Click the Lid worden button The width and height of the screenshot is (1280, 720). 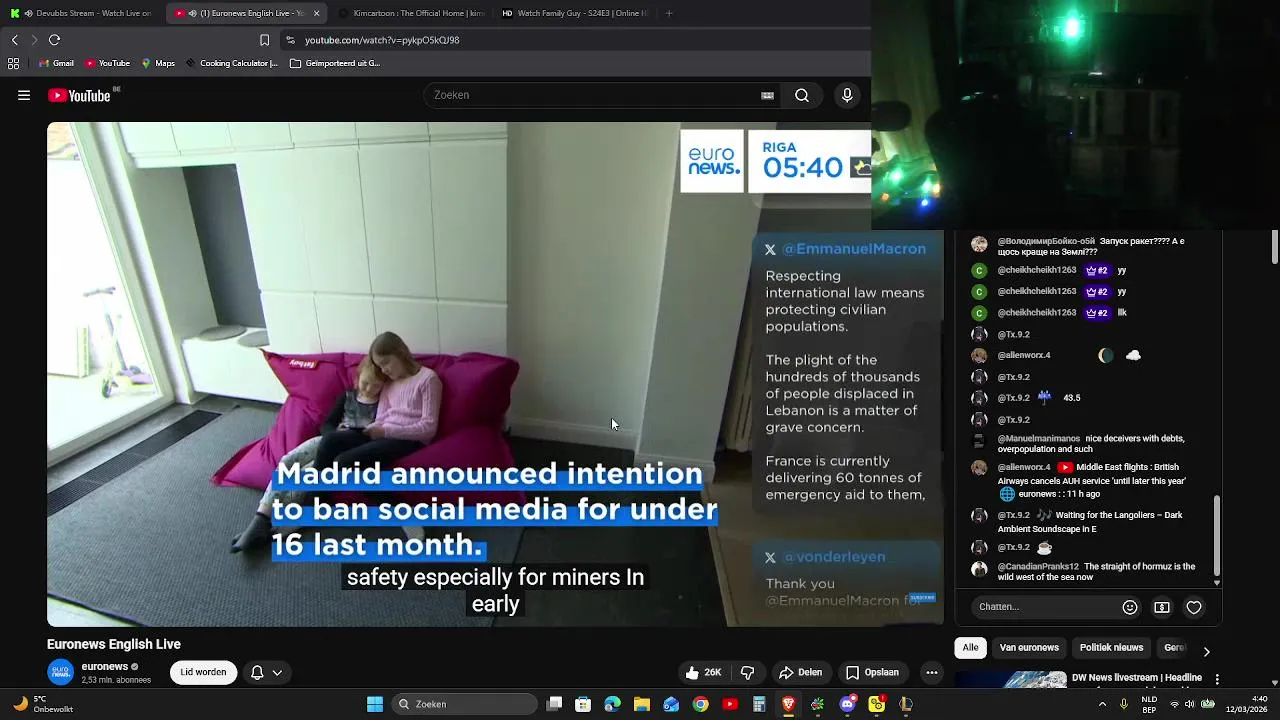203,673
